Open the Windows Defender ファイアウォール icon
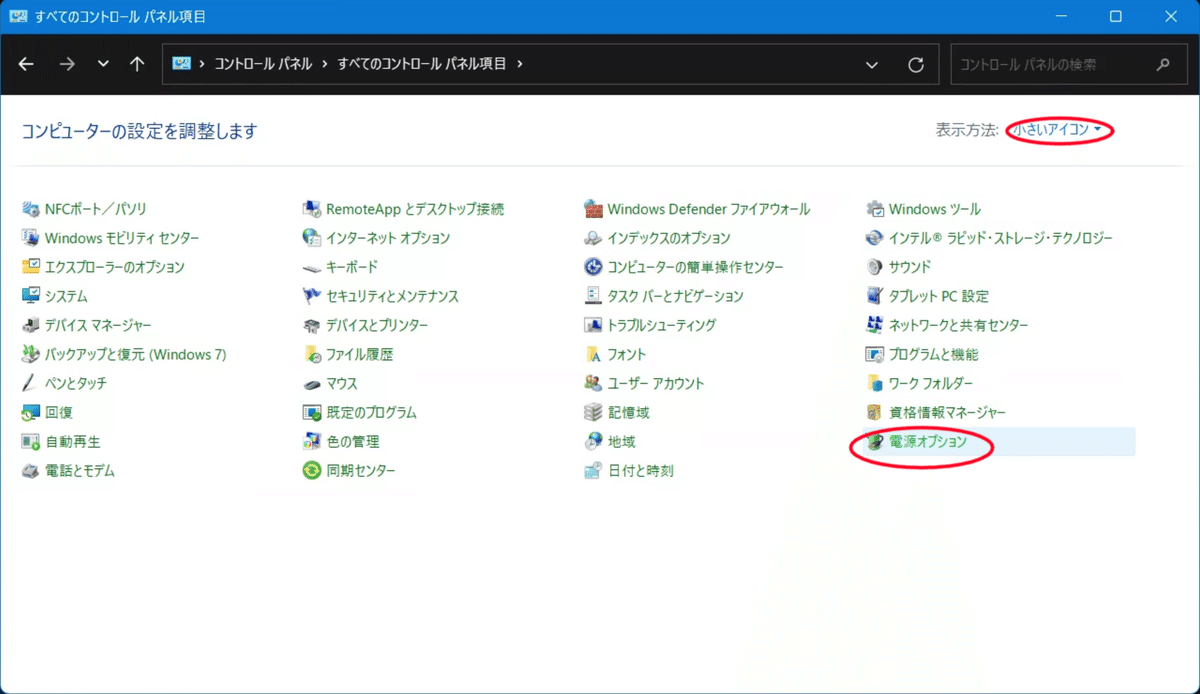 click(x=592, y=209)
